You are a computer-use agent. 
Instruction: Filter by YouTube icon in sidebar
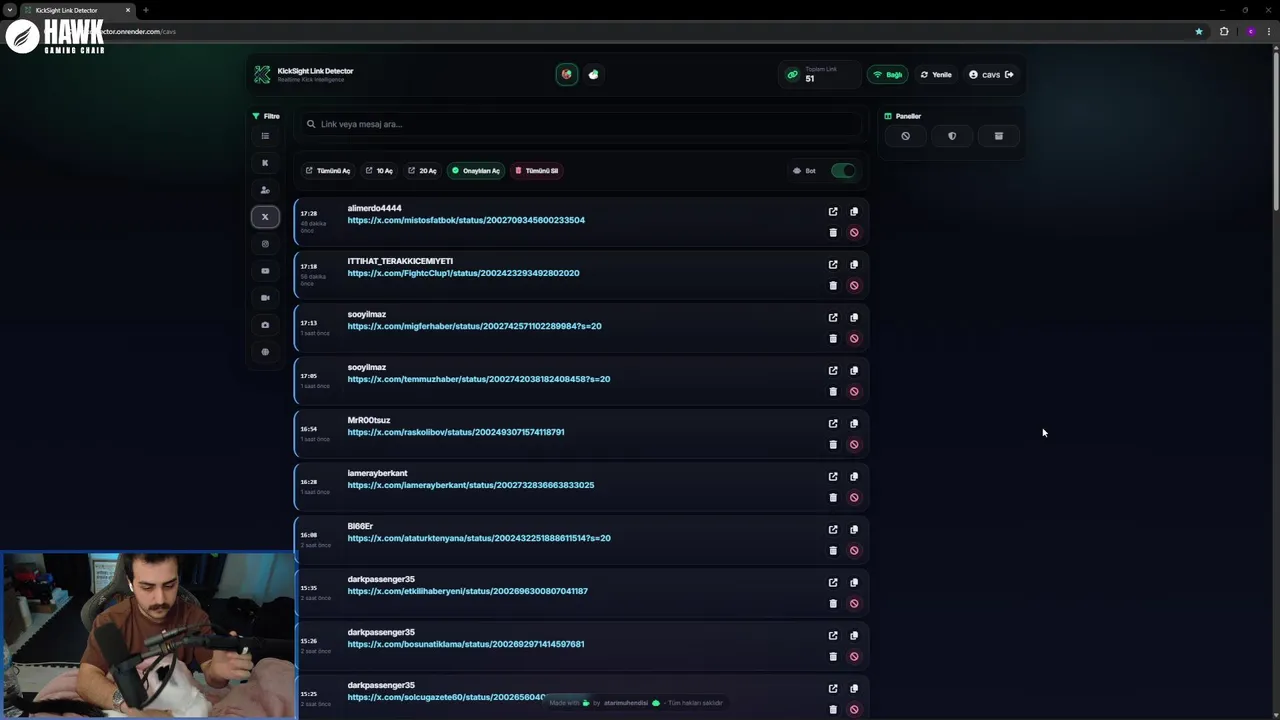(x=265, y=271)
